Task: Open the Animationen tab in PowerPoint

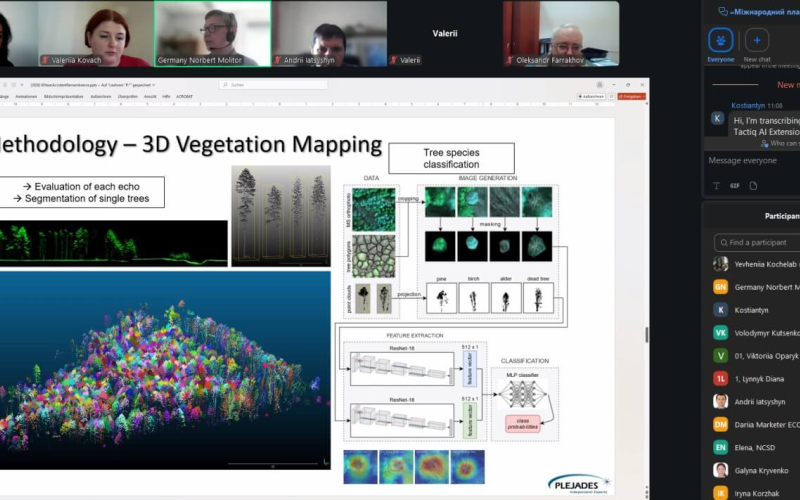Action: pyautogui.click(x=26, y=96)
